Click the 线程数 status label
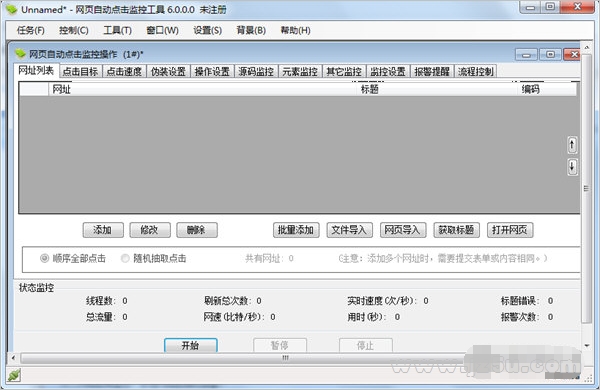600x390 pixels. 101,301
